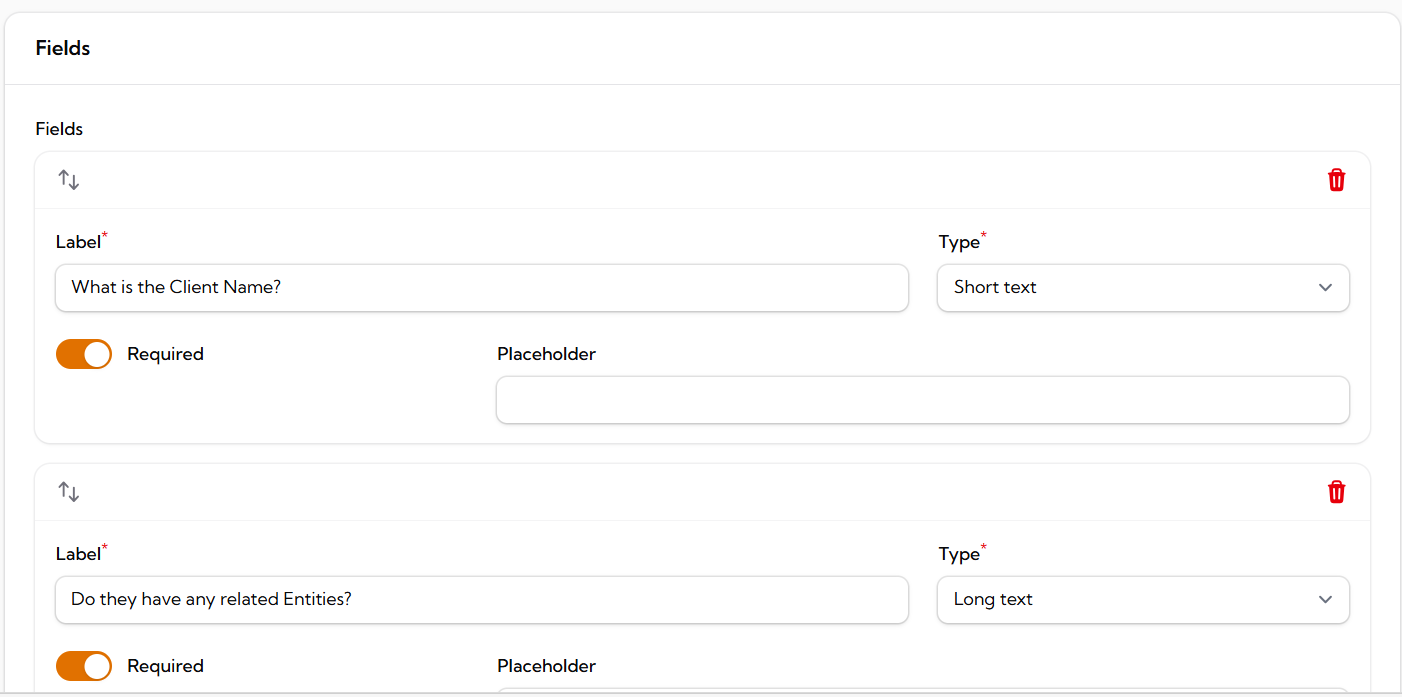Viewport: 1402px width, 697px height.
Task: Click the empty Placeholder input of the first field
Action: click(922, 399)
